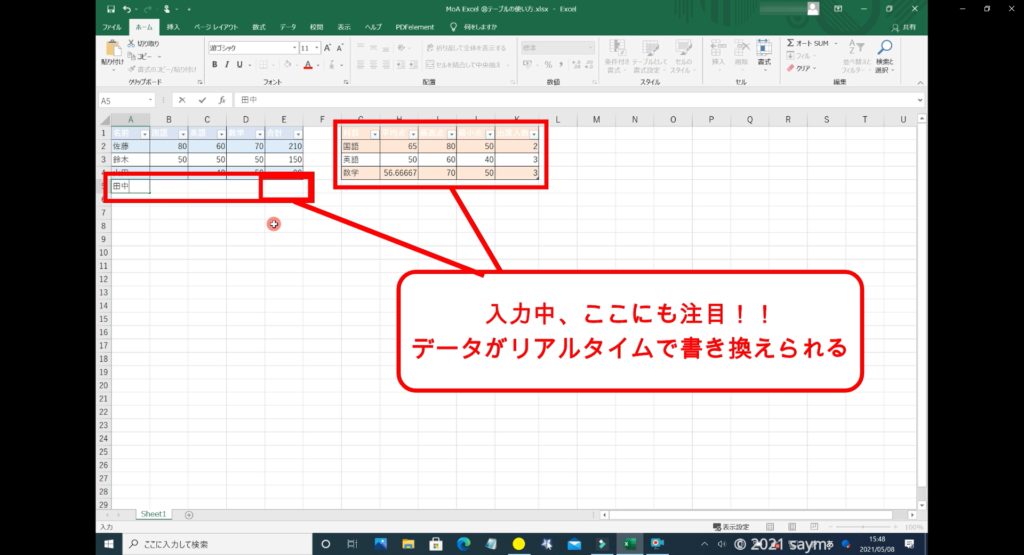Open Find and Select magnifier icon
Viewport: 1024px width, 555px height.
click(x=884, y=47)
